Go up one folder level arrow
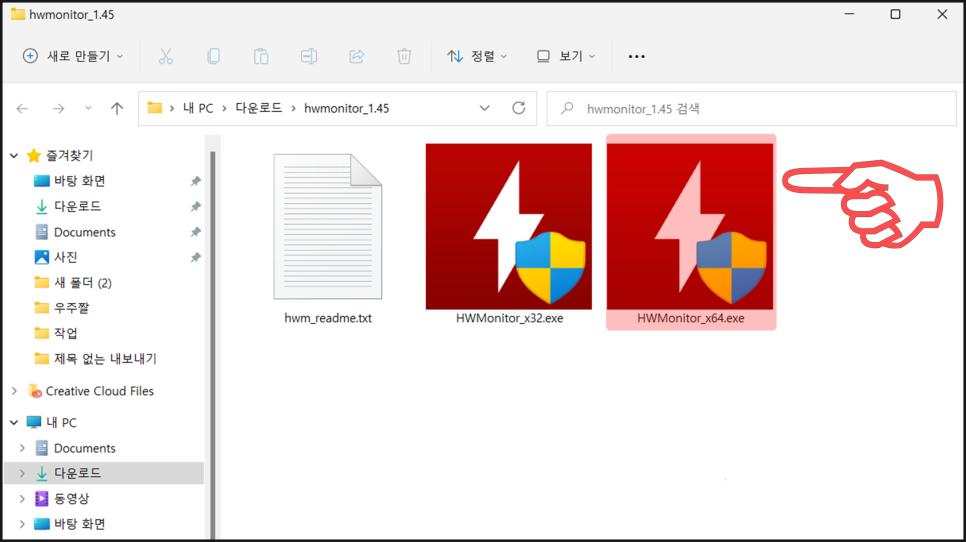 coord(116,108)
